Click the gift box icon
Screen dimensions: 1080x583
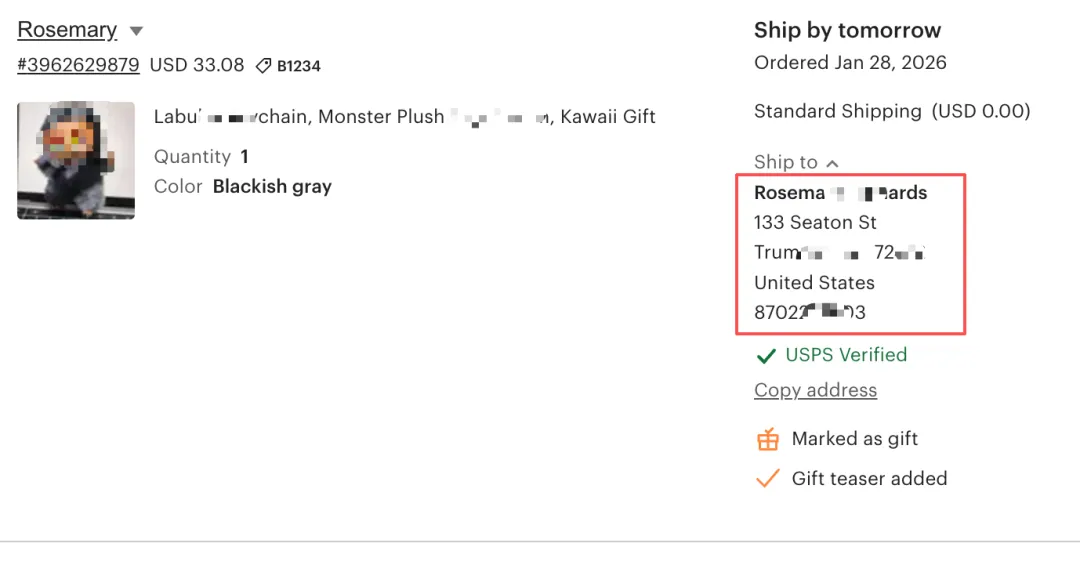(767, 439)
